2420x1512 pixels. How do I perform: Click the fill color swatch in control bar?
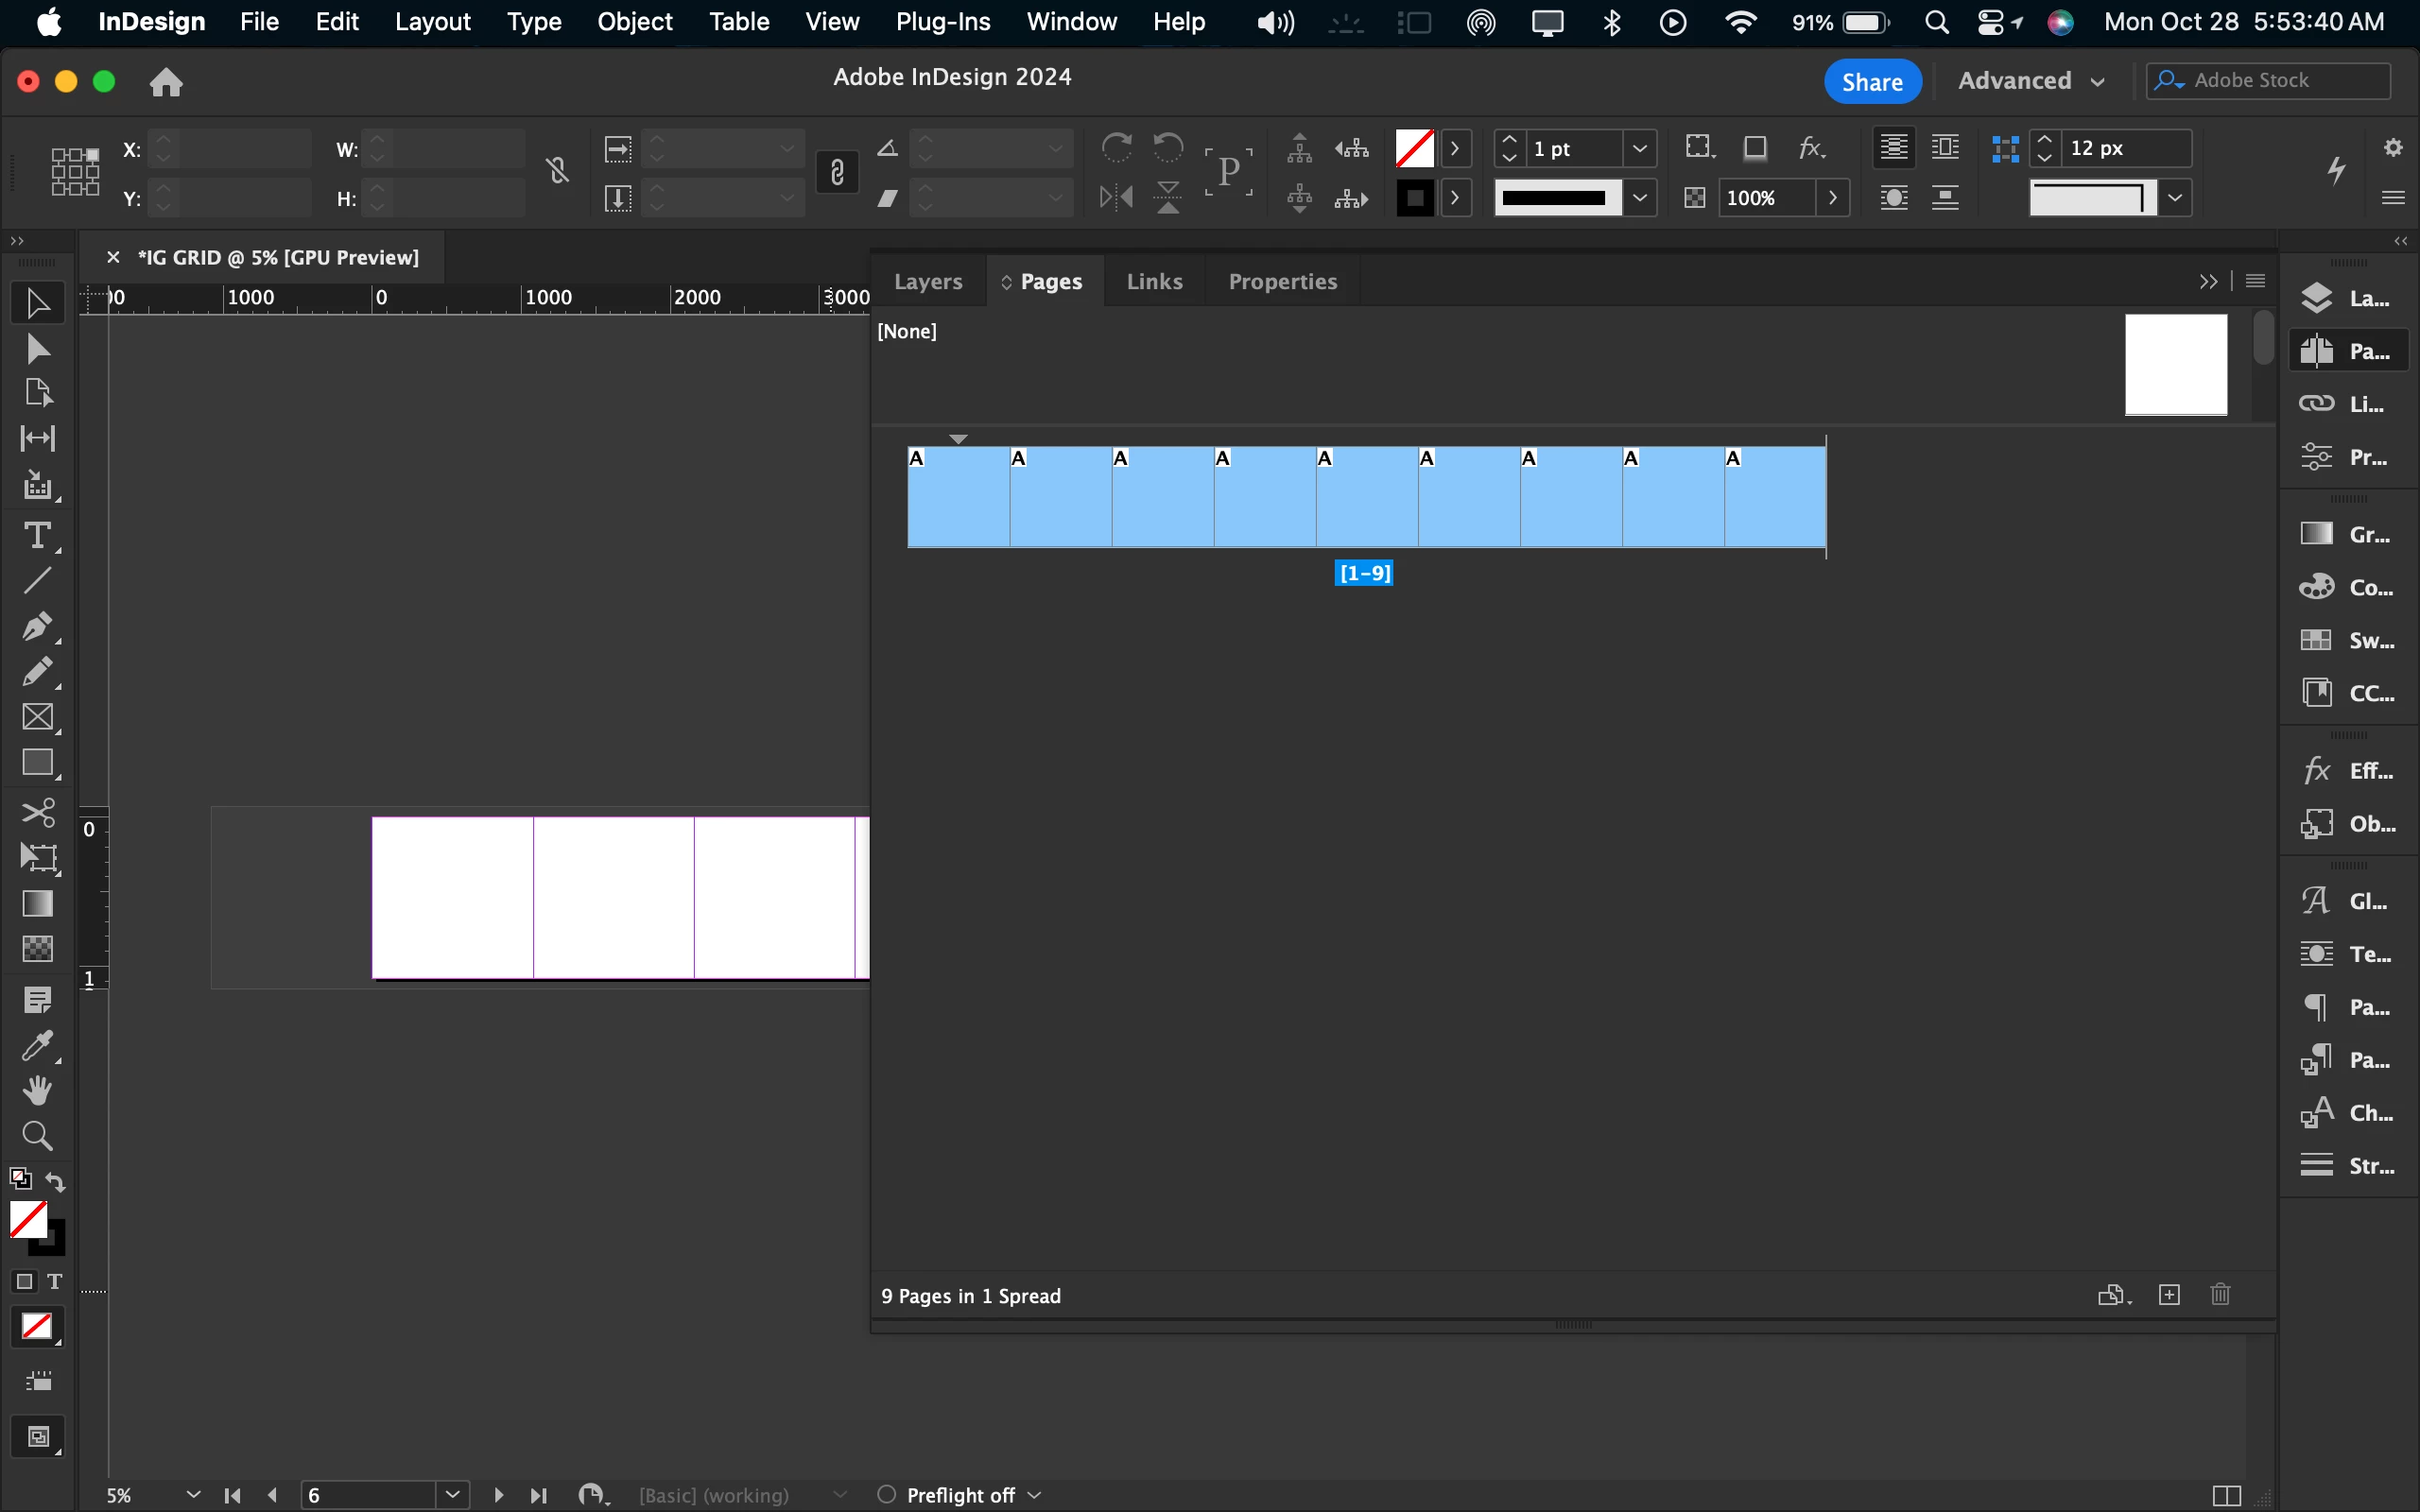coord(1414,148)
